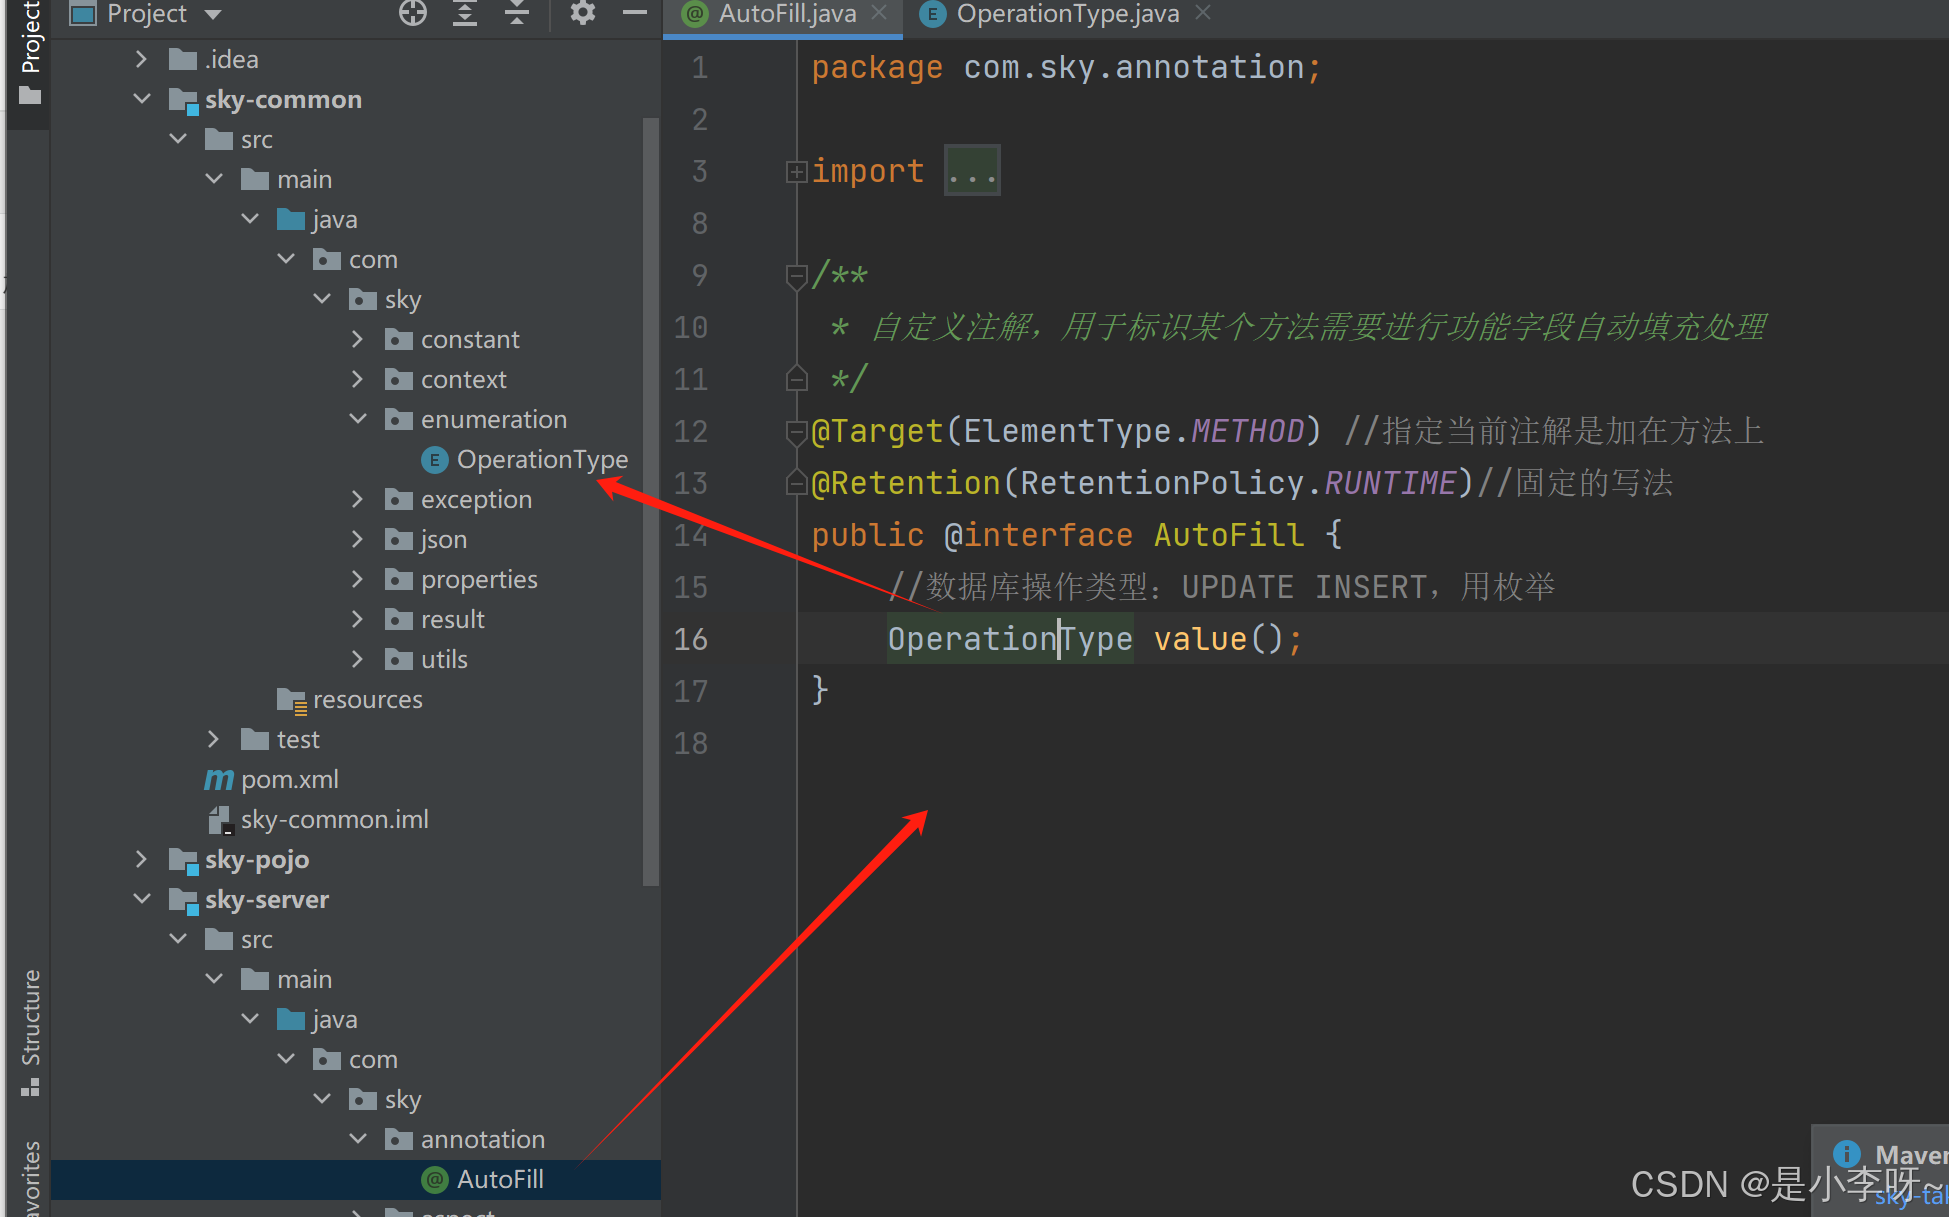This screenshot has width=1949, height=1217.
Task: Collapse the enumeration folder
Action: pos(358,419)
